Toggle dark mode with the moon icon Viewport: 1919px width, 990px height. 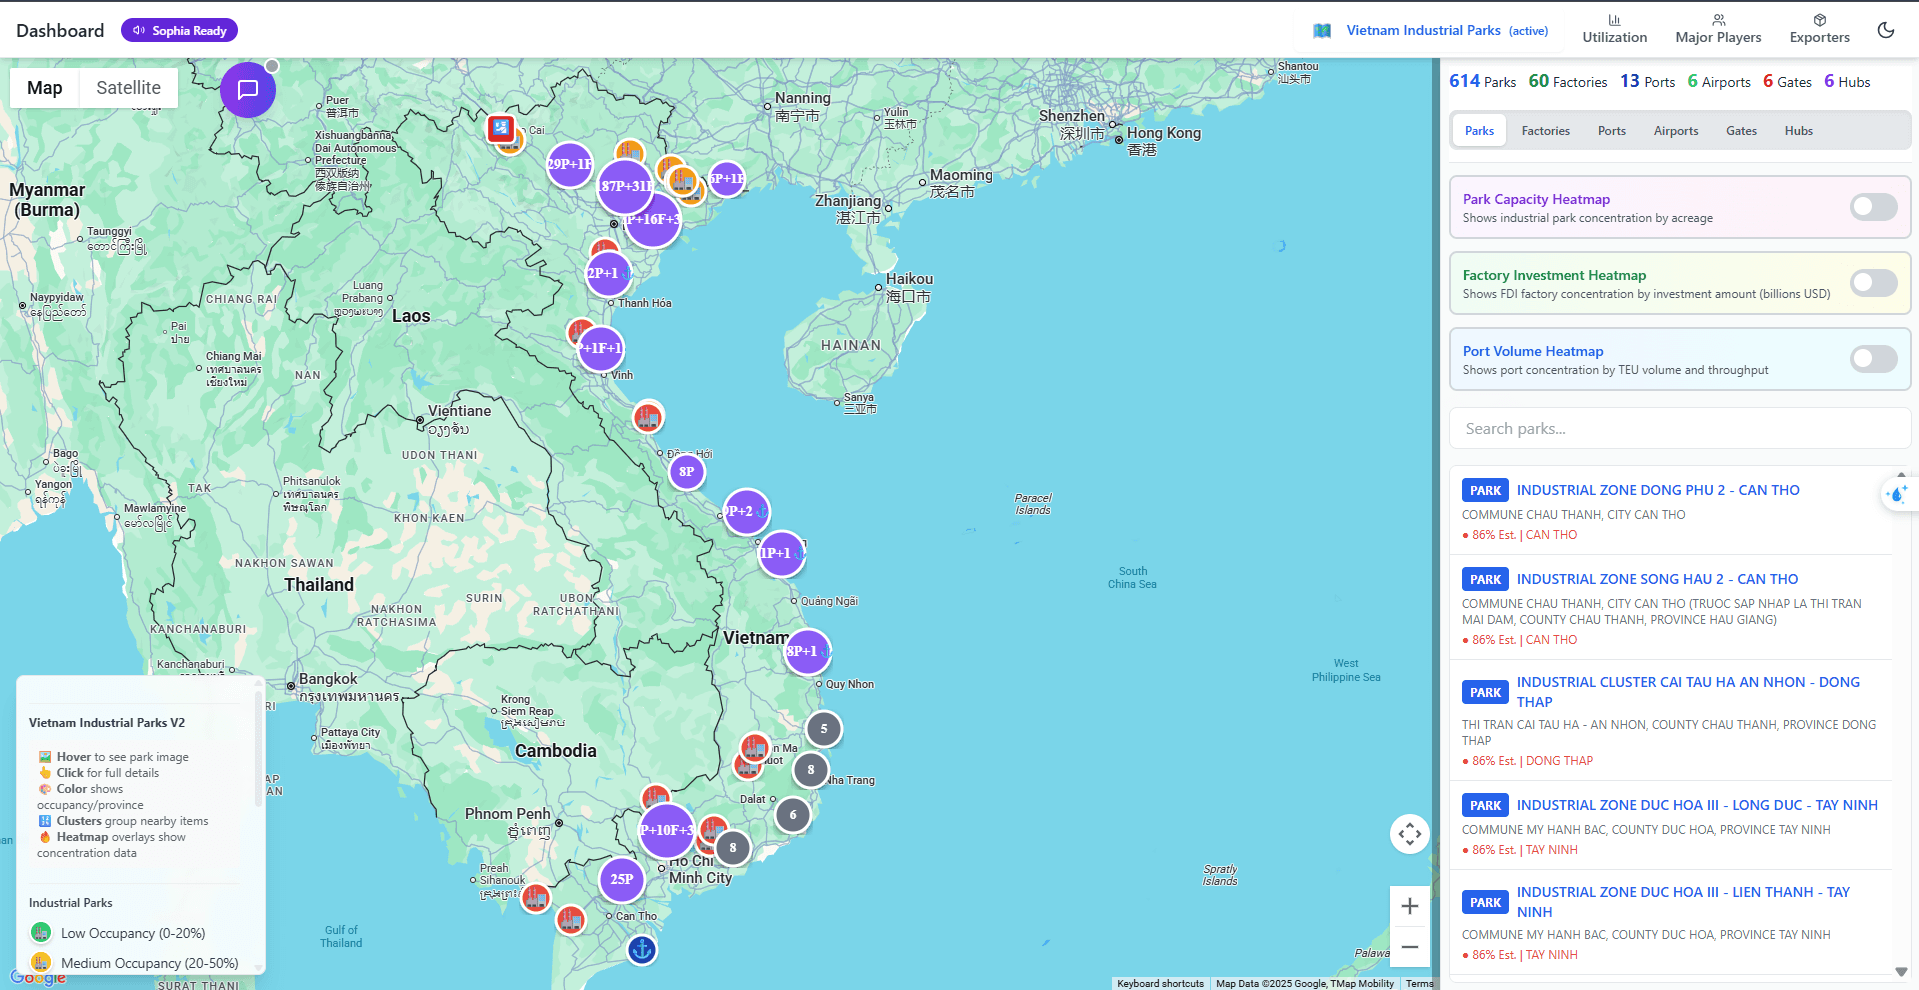[x=1886, y=30]
